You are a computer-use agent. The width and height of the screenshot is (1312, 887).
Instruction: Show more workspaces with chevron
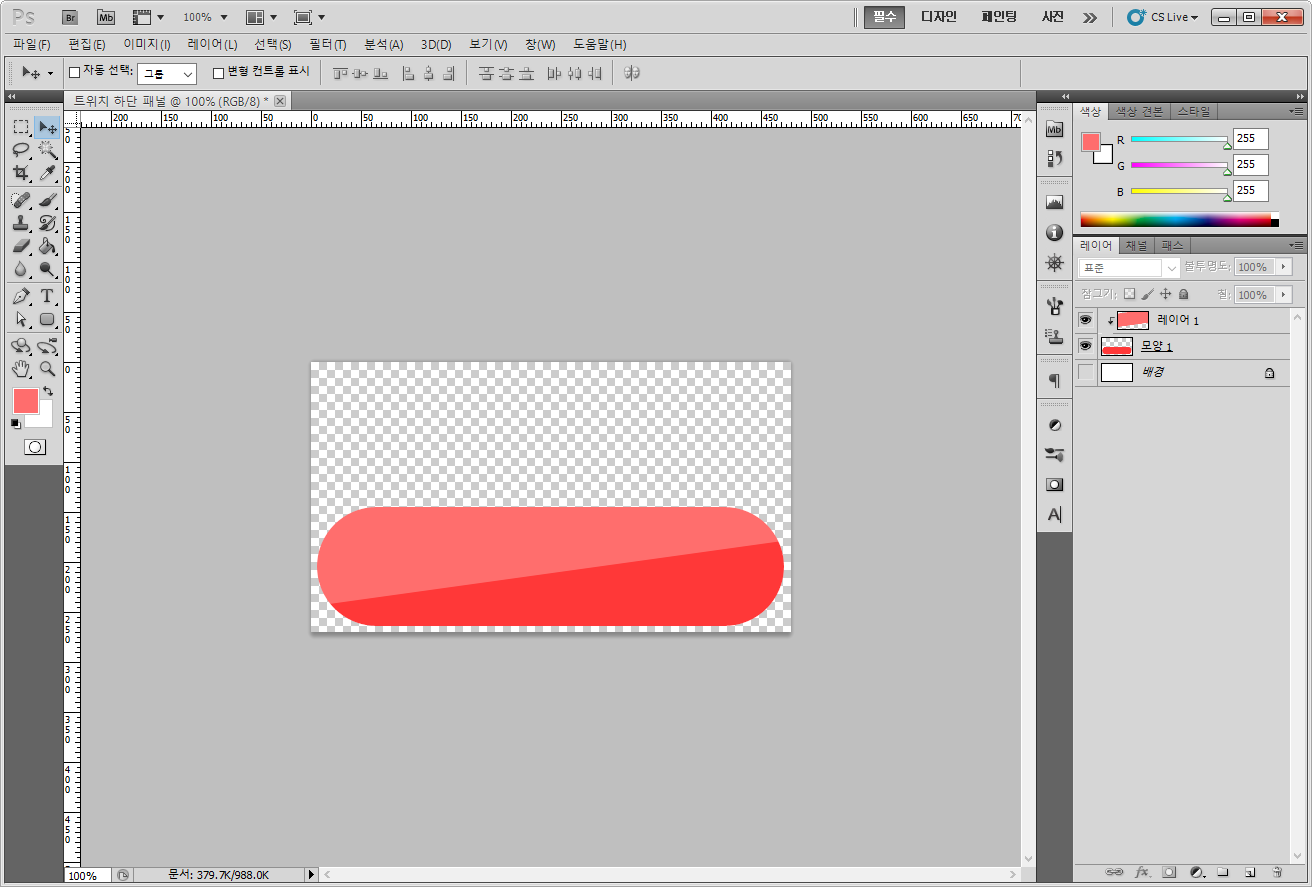[x=1090, y=17]
